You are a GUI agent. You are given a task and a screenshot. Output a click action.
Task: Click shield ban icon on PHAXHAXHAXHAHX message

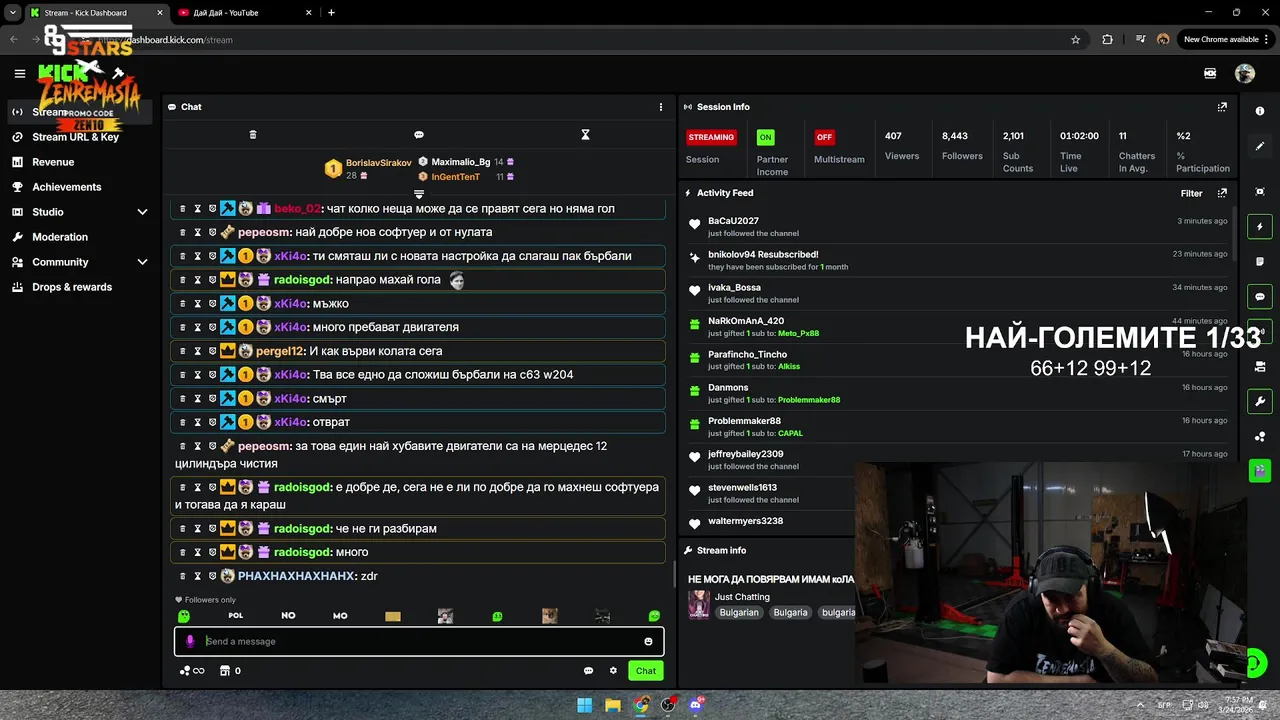(212, 576)
